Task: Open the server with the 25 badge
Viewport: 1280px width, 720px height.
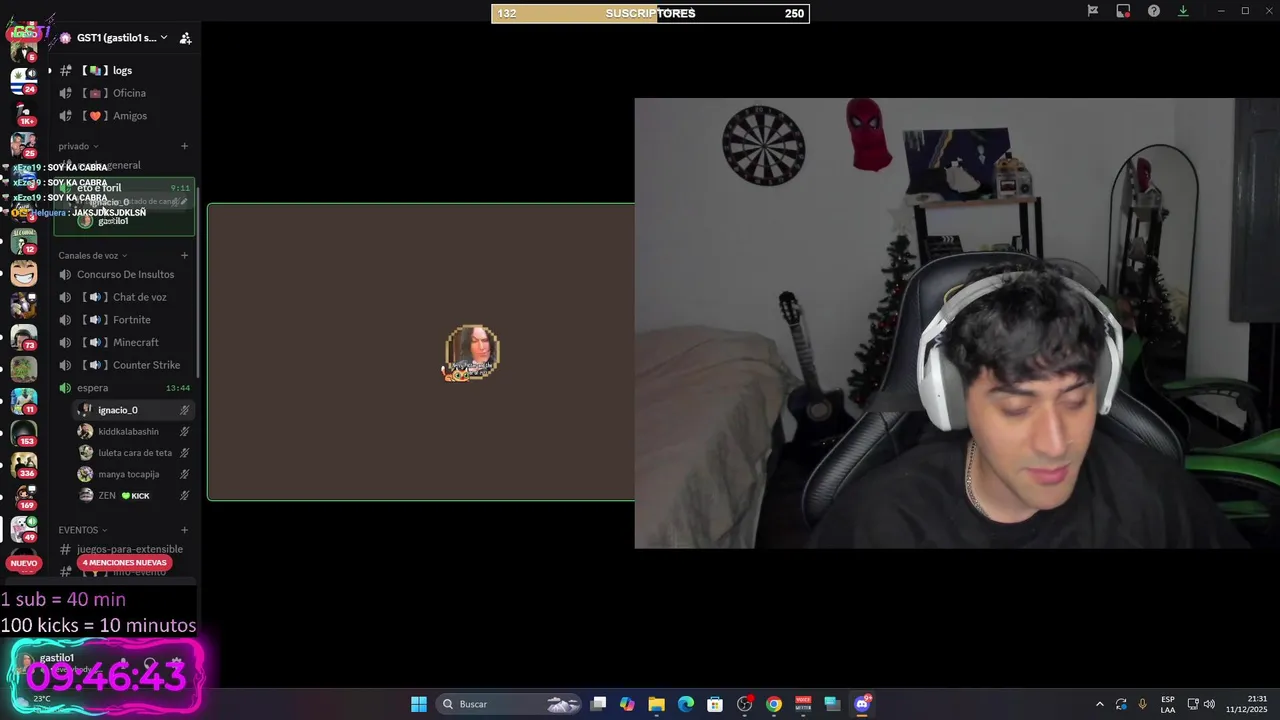Action: point(24,145)
